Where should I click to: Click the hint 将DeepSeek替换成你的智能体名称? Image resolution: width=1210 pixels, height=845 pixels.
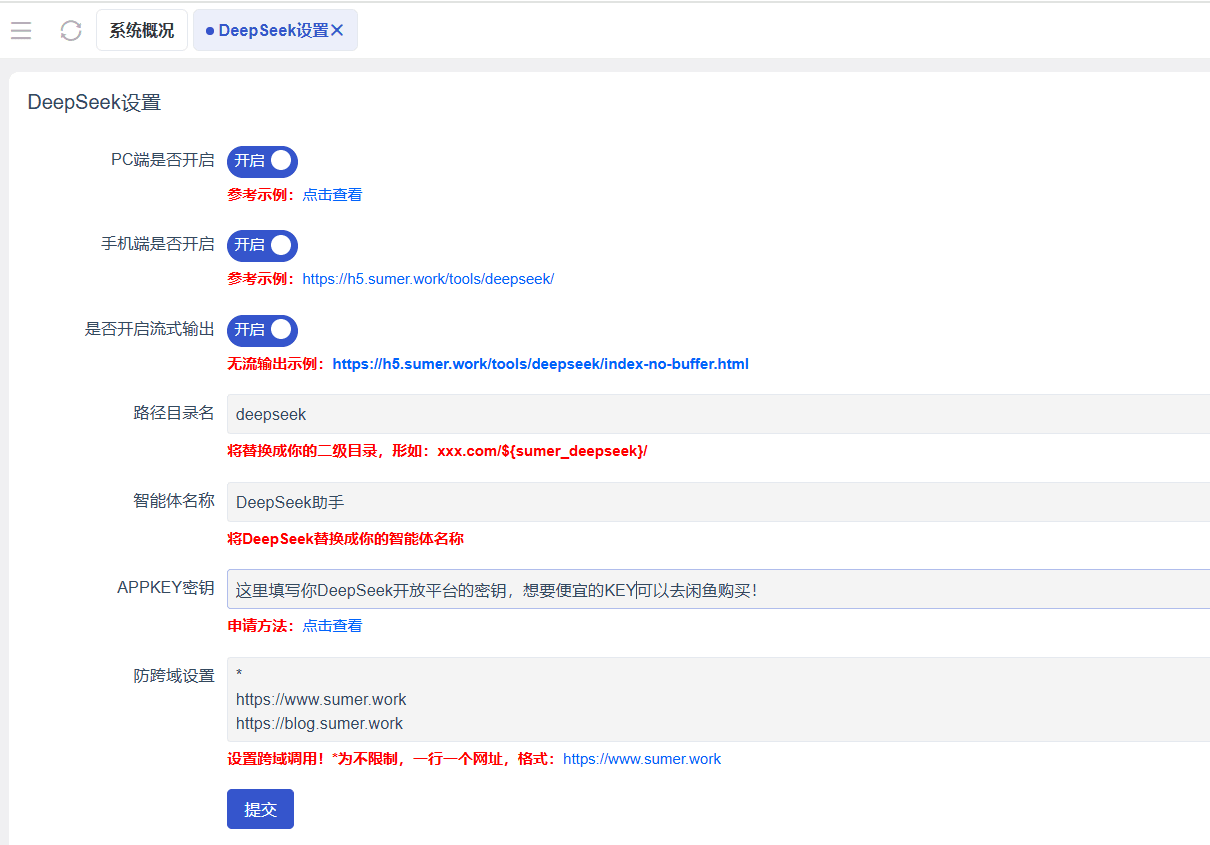[x=345, y=539]
